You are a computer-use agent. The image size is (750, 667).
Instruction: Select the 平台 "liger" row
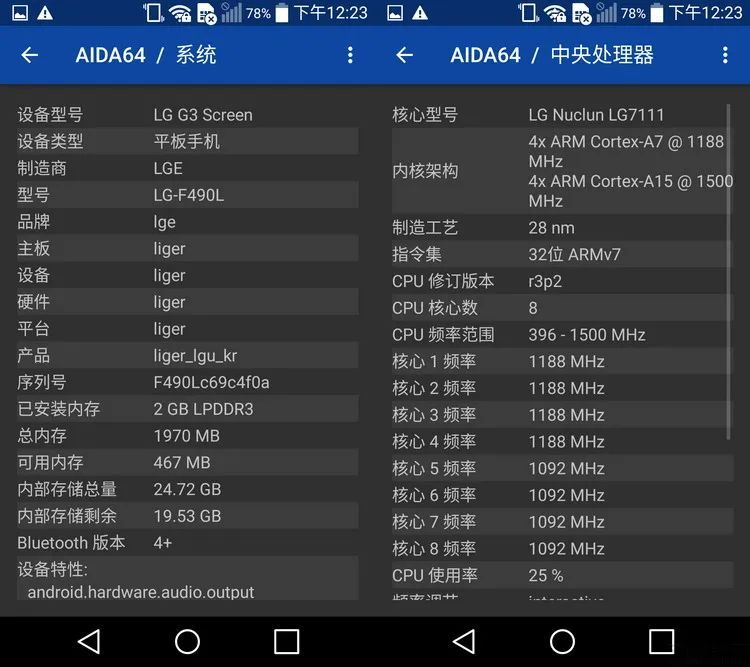[x=188, y=329]
